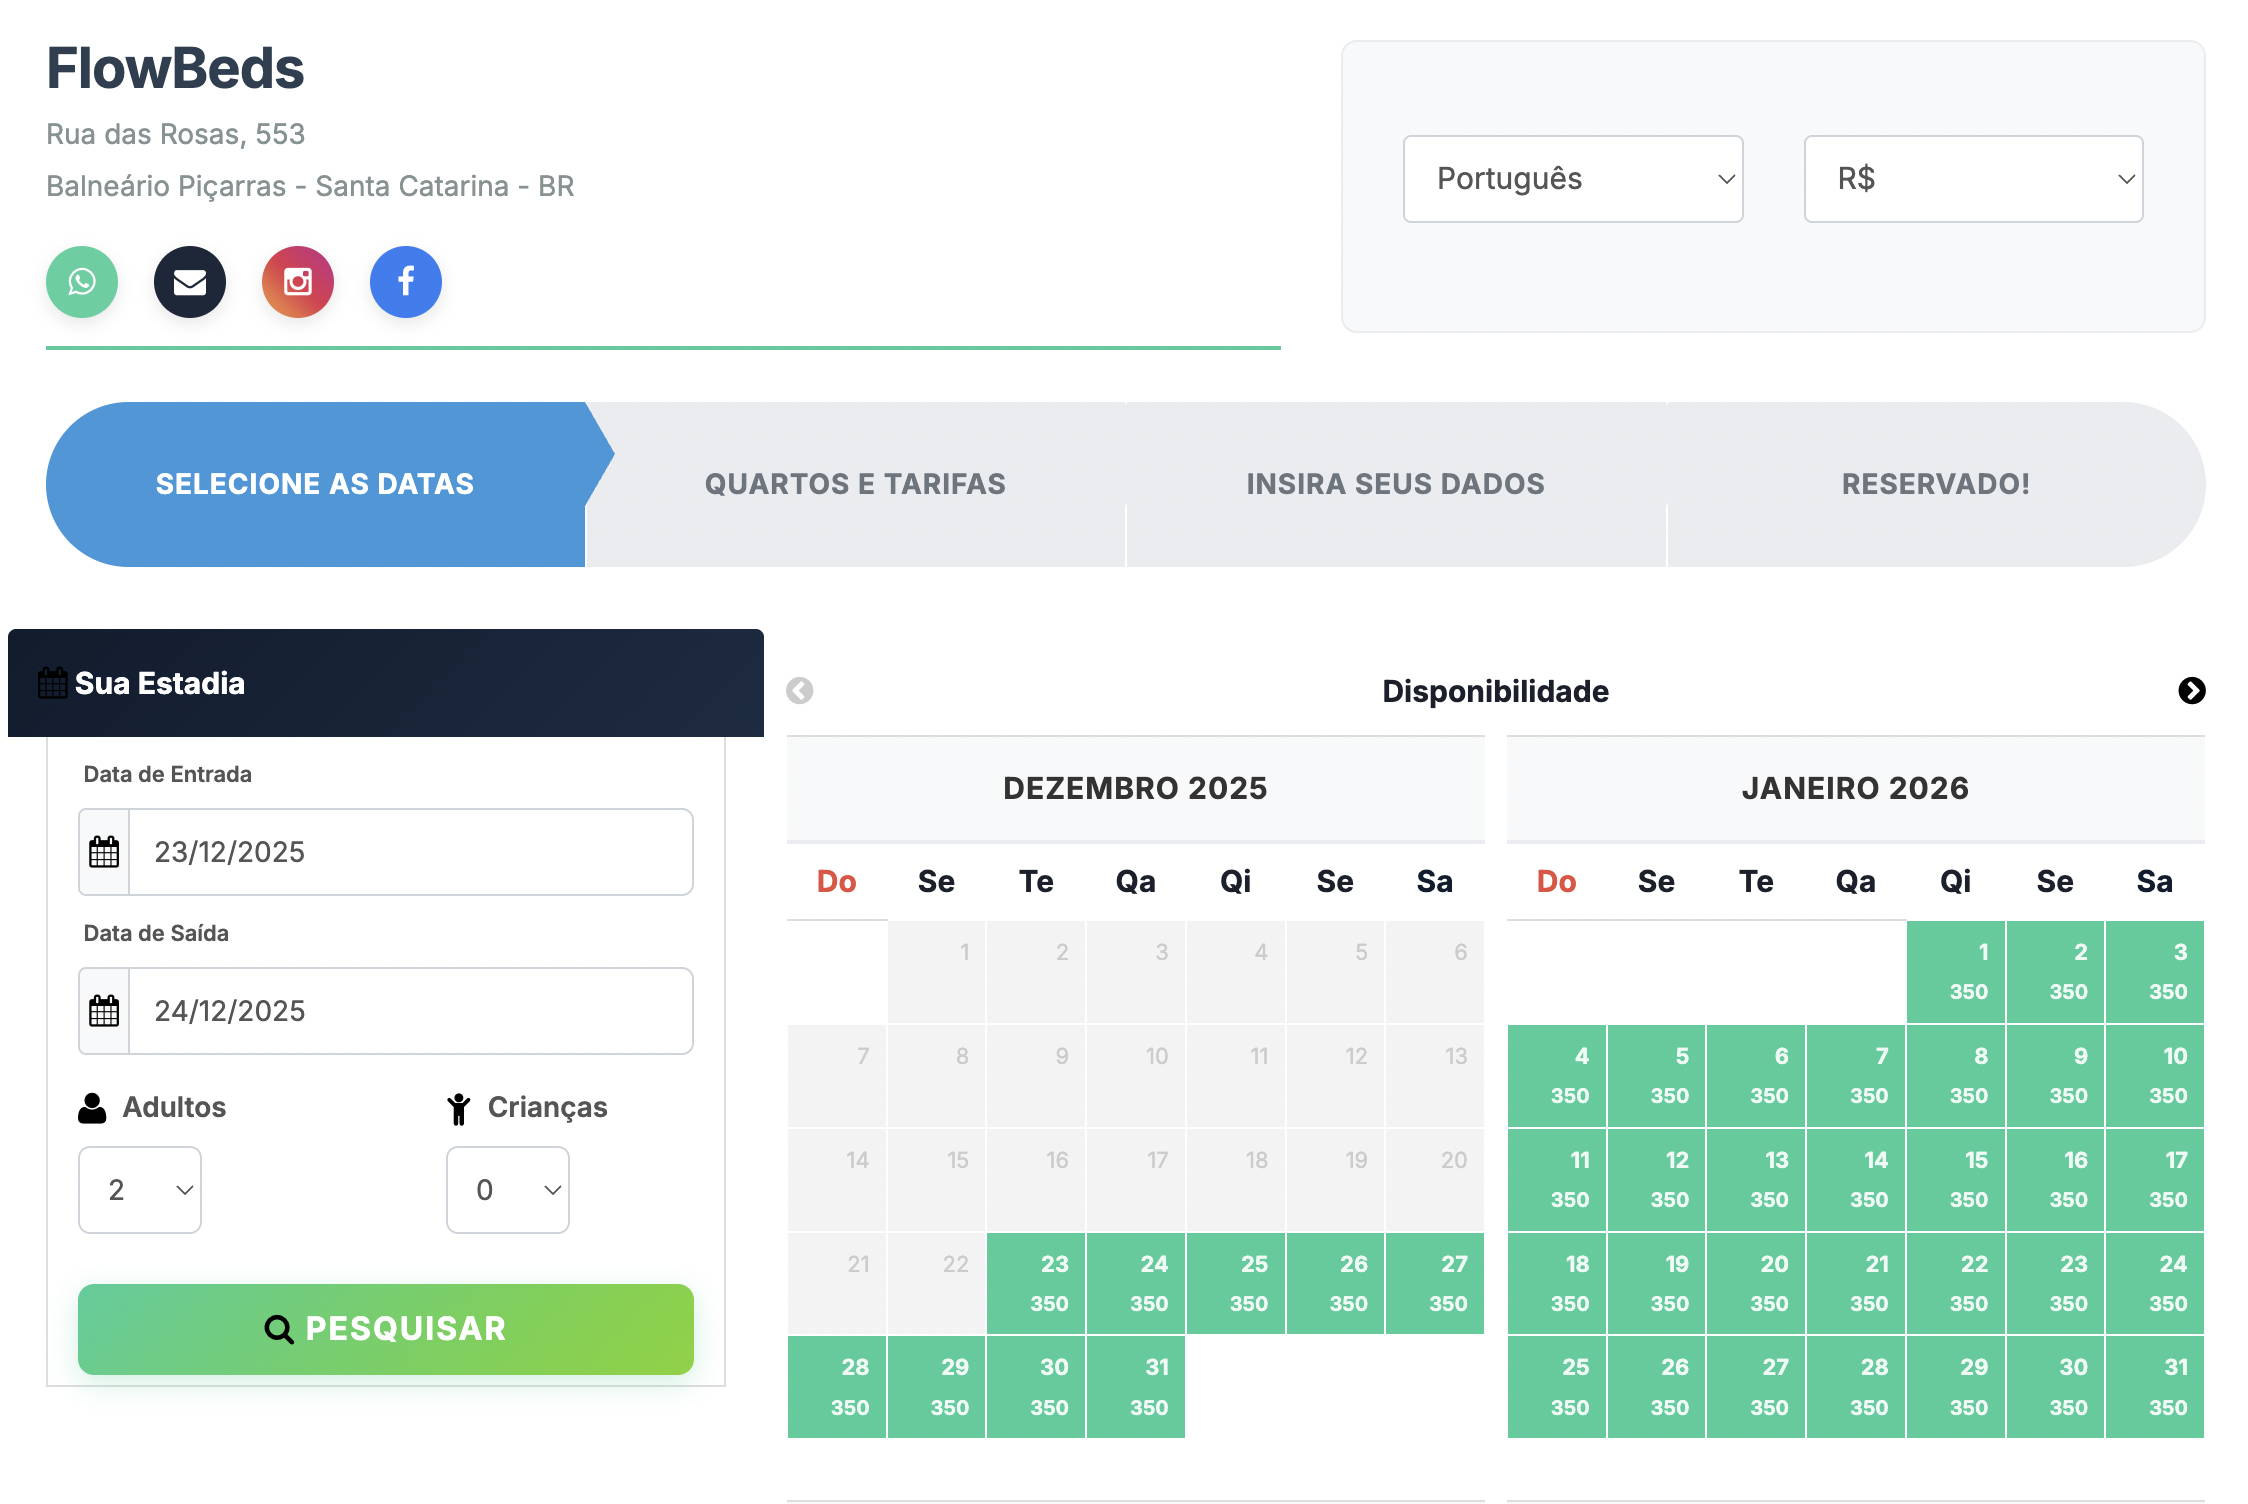This screenshot has height=1504, width=2248.
Task: Open the Instagram profile icon
Action: (297, 282)
